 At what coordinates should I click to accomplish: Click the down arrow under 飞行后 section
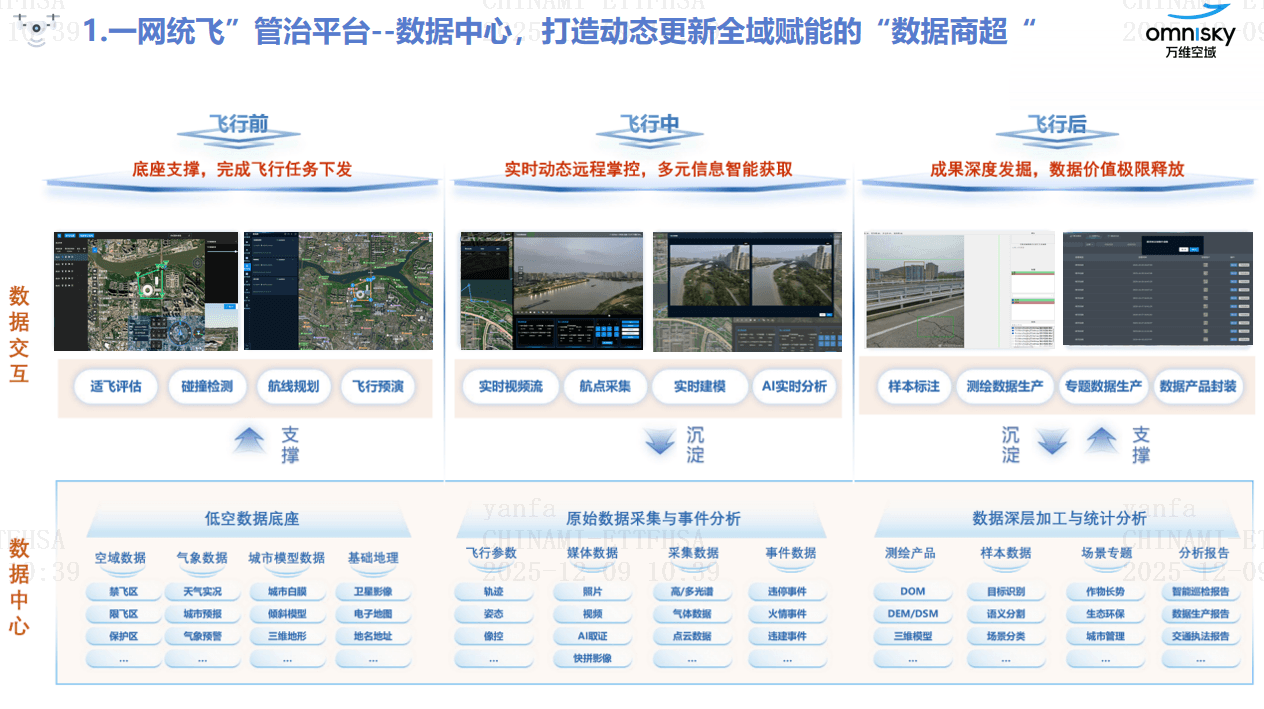(x=1053, y=441)
